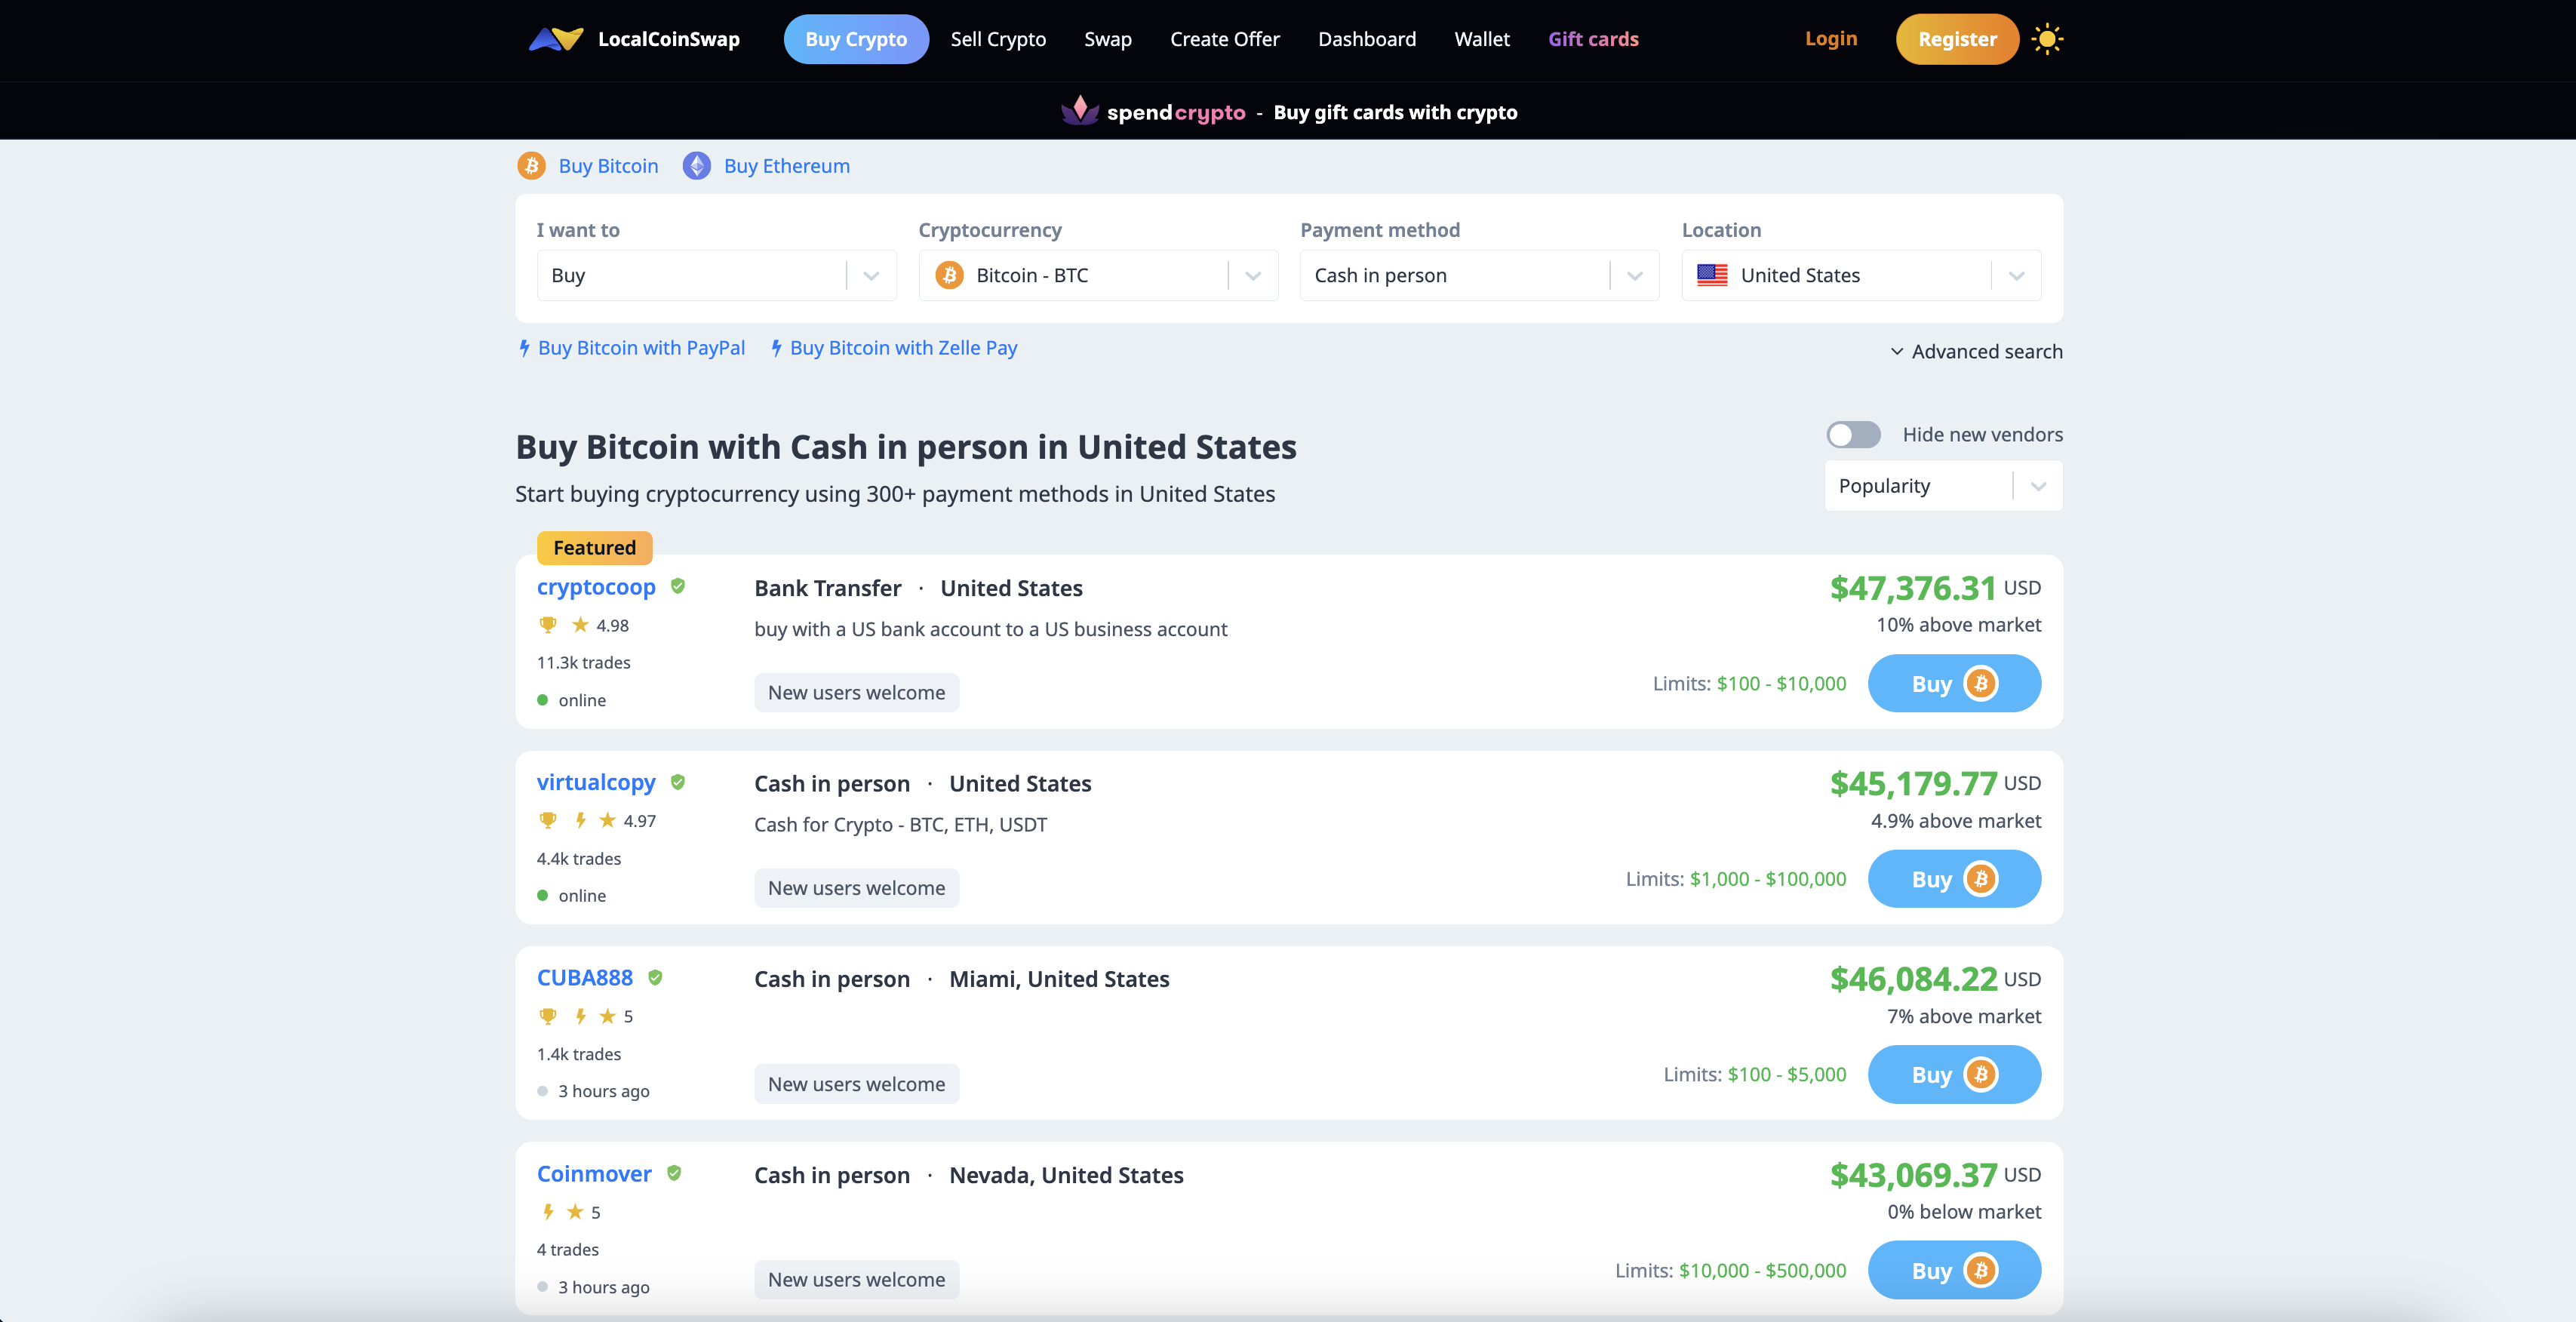Open the Location United States selector
2576x1322 pixels.
pyautogui.click(x=1860, y=275)
